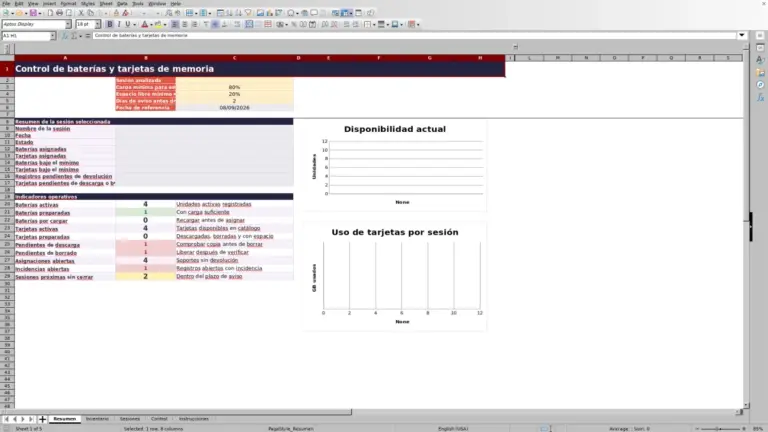Open the conditional formatting dropdown arrow
Image resolution: width=768 pixels, height=432 pixels.
(418, 24)
